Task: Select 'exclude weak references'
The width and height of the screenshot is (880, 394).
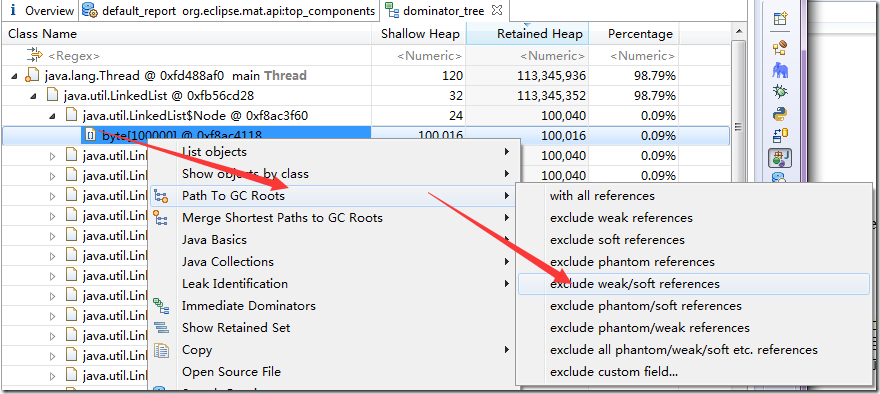Action: coord(694,218)
